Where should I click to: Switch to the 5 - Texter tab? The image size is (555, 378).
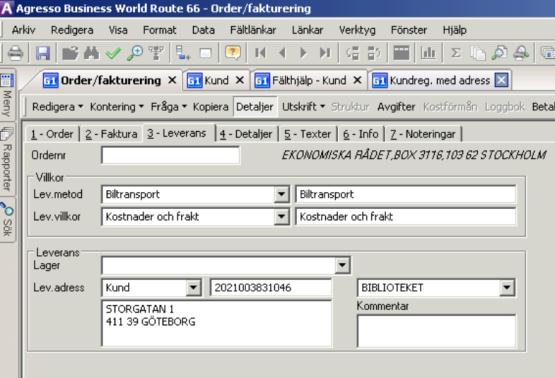[308, 134]
